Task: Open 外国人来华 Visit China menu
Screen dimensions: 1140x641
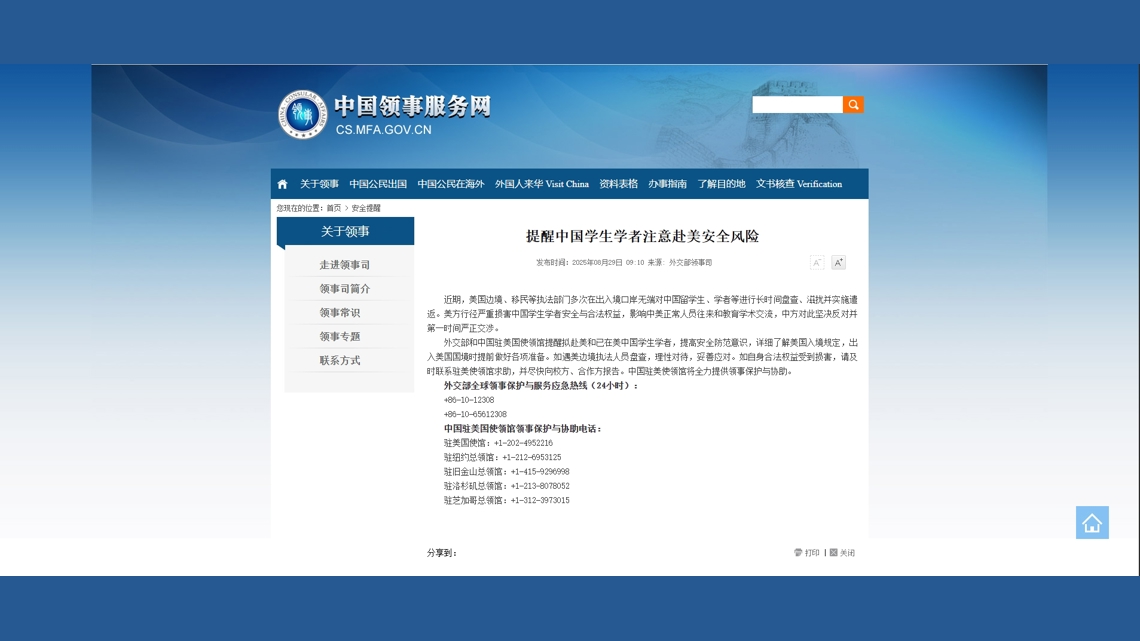Action: 541,184
